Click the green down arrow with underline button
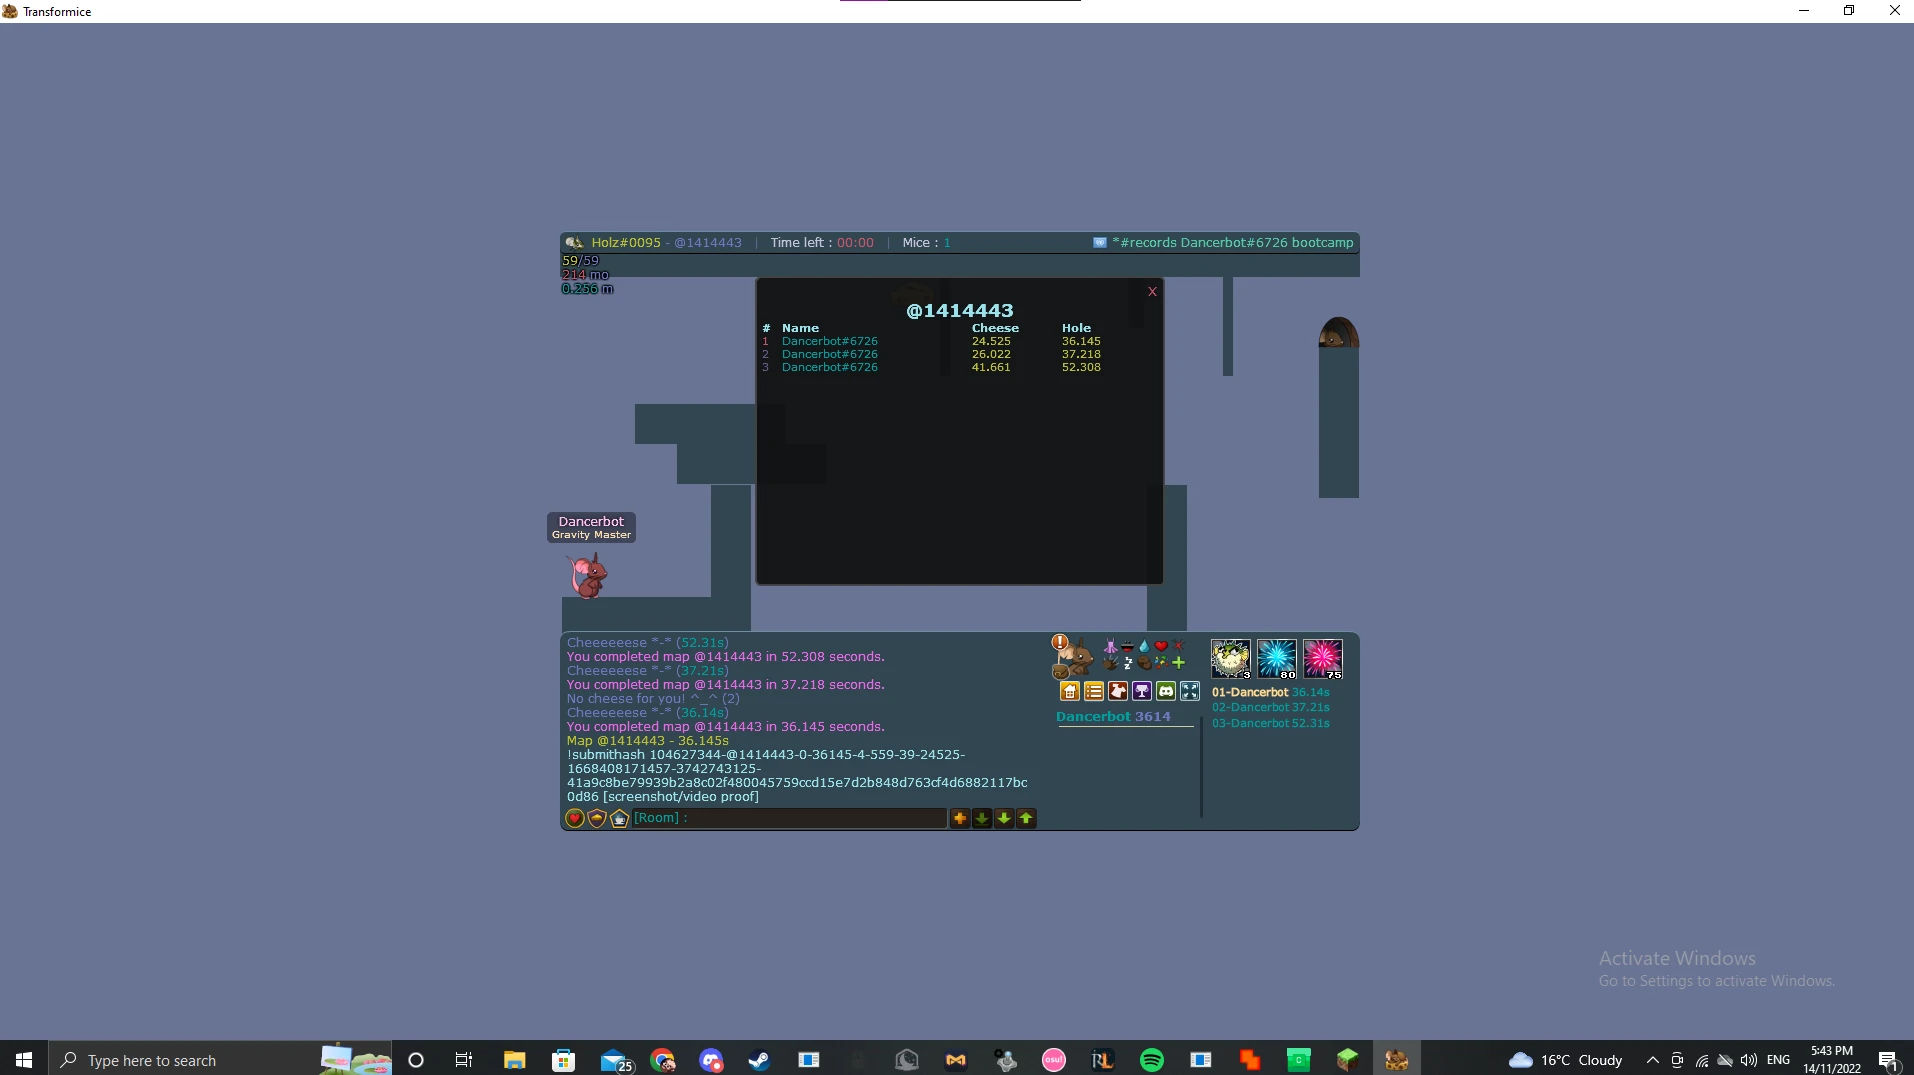 (982, 818)
